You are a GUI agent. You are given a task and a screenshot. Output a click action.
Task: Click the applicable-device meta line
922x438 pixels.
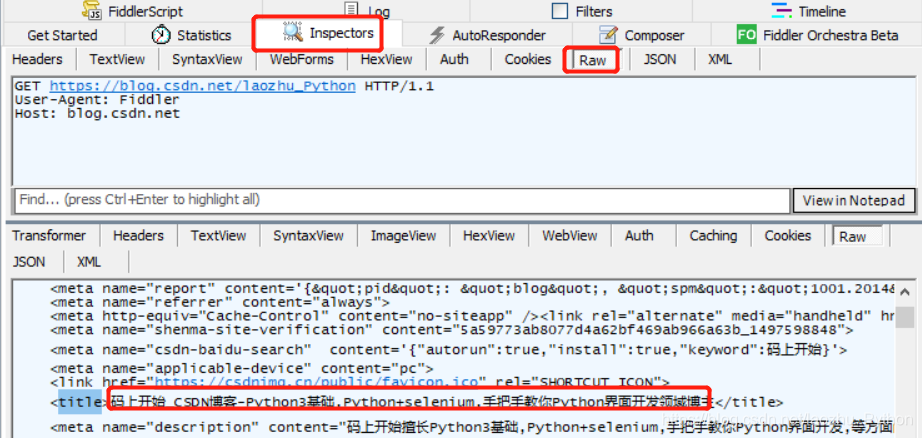pos(242,369)
